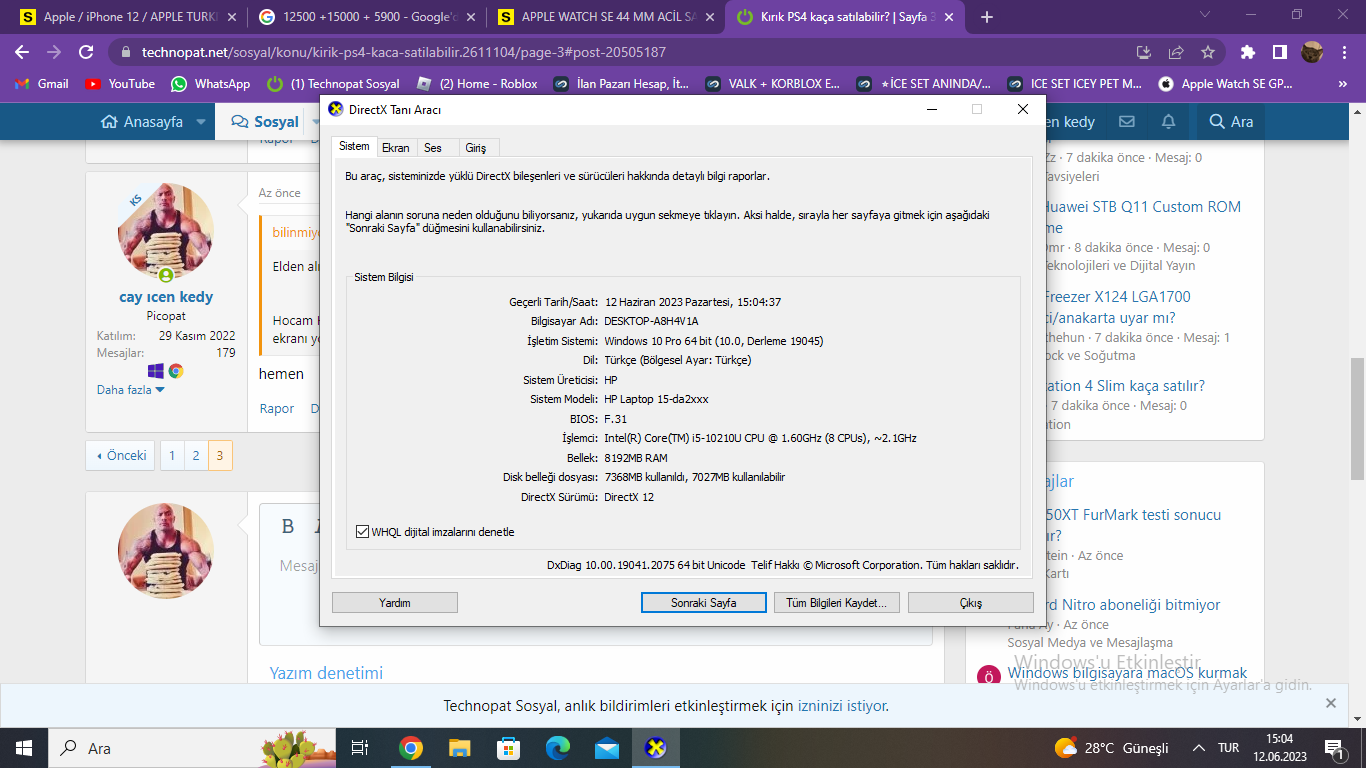The image size is (1366, 768).
Task: Click Sonraki Sayfa button
Action: tap(704, 603)
